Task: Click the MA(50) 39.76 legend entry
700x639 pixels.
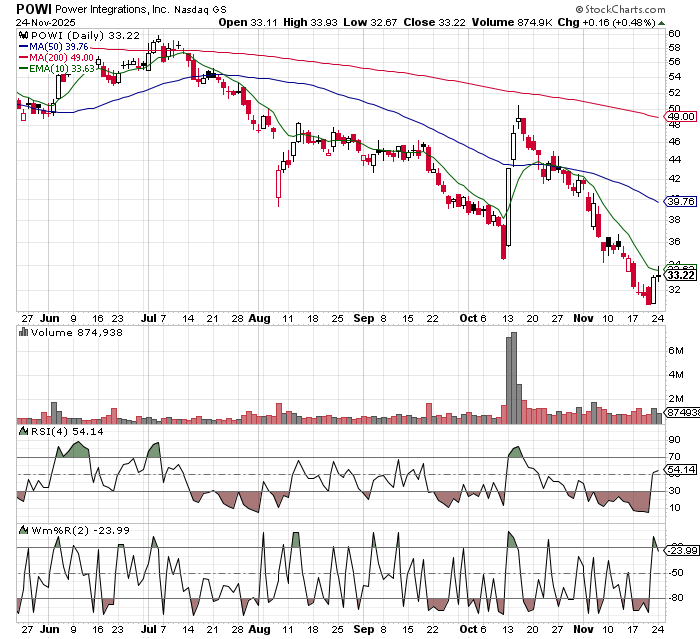Action: click(58, 46)
